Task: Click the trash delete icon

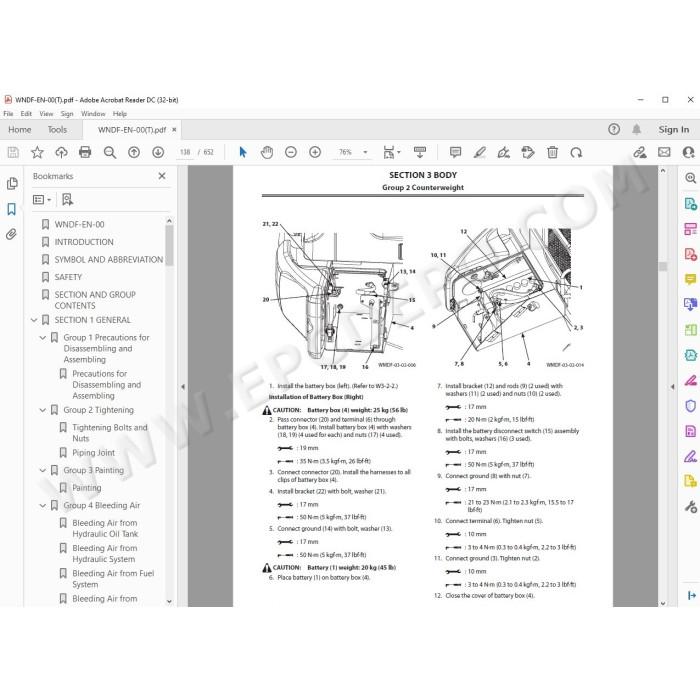Action: (552, 152)
